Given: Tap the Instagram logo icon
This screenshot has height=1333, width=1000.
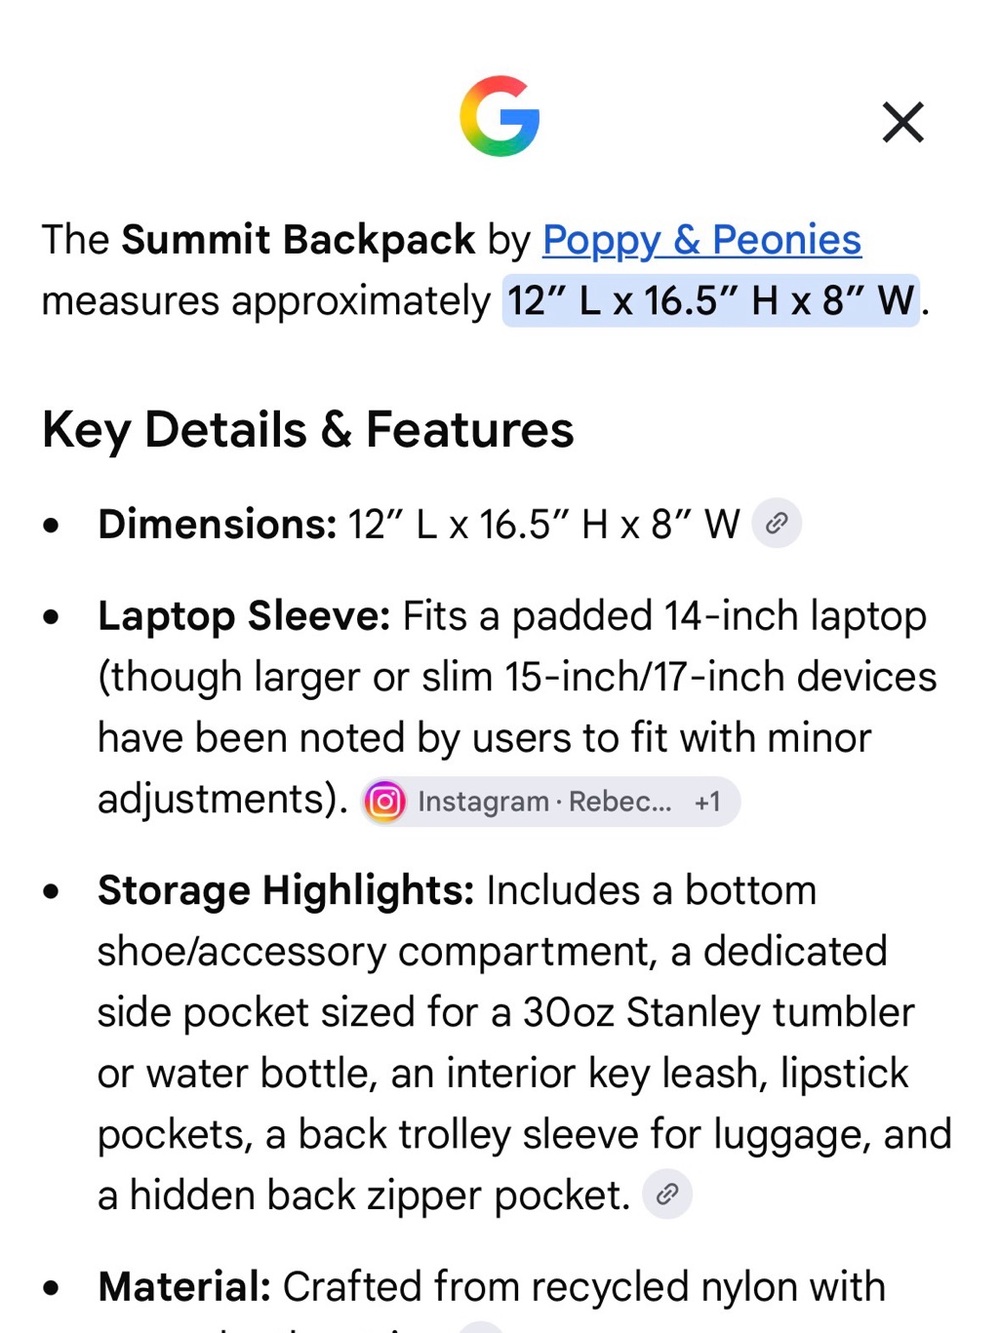Looking at the screenshot, I should click(385, 801).
